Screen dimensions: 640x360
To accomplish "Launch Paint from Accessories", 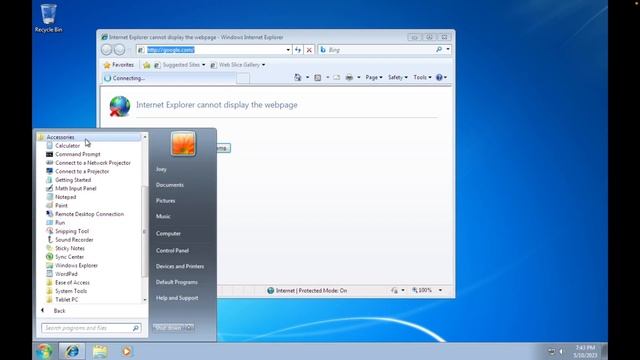I will [x=61, y=206].
